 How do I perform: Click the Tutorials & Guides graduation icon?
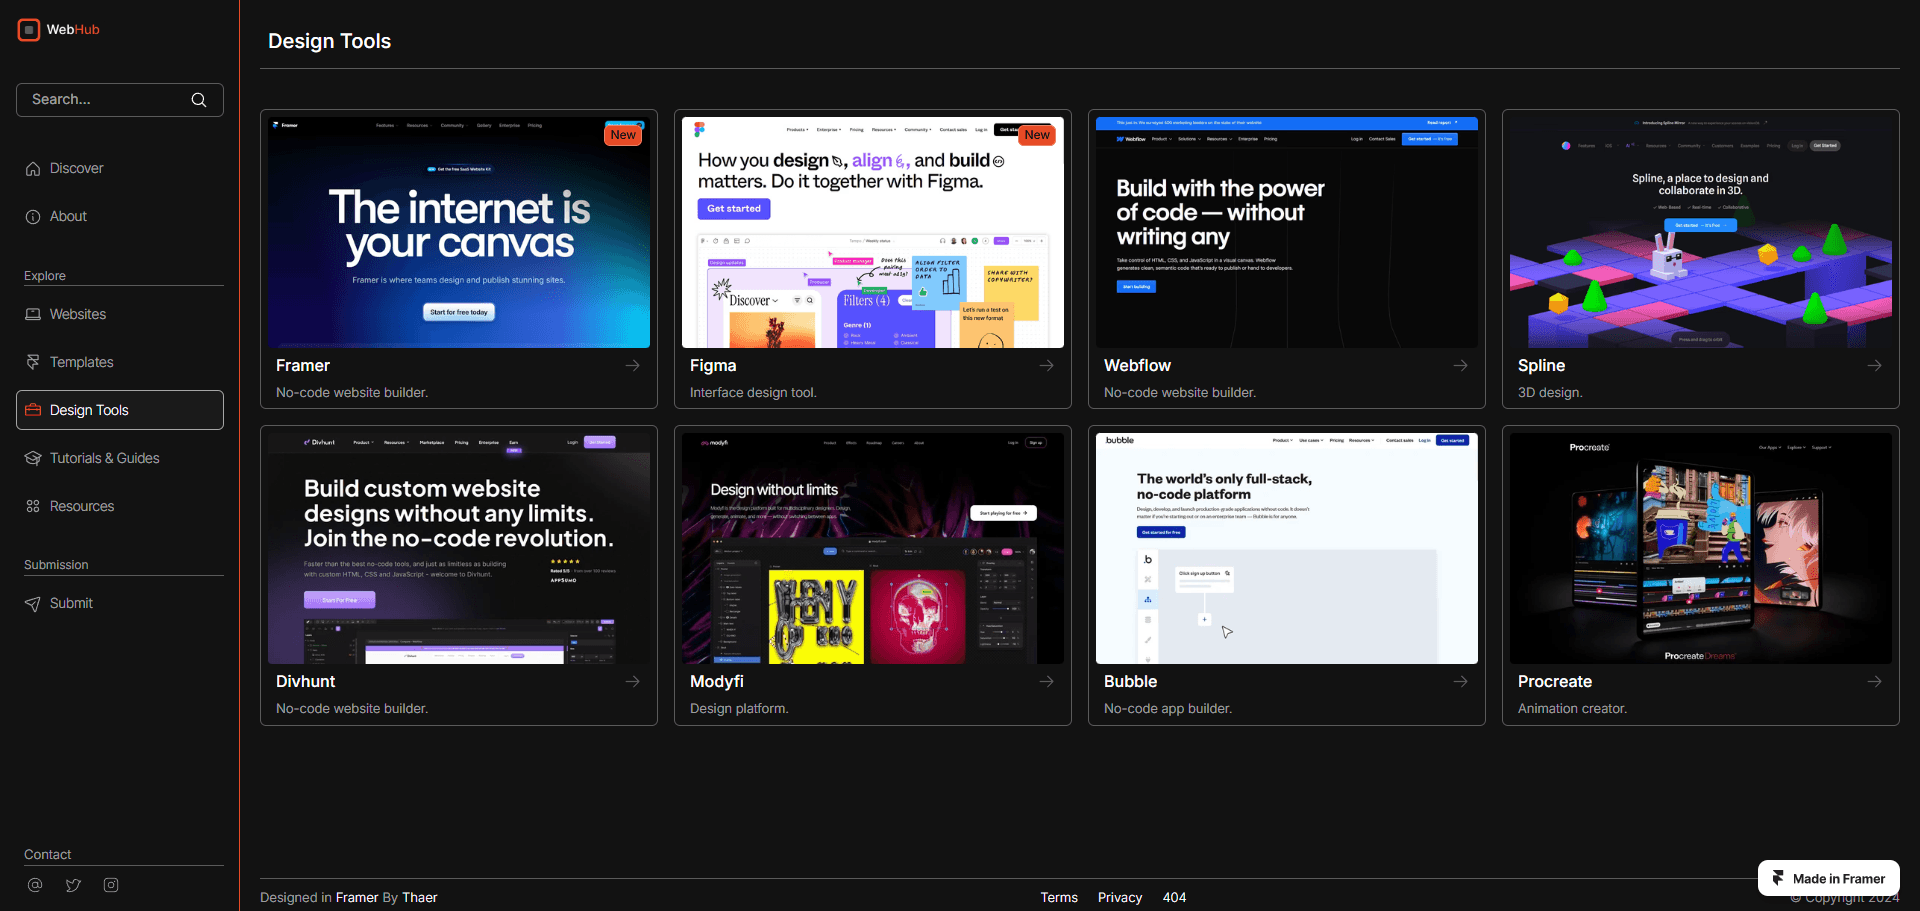click(33, 458)
